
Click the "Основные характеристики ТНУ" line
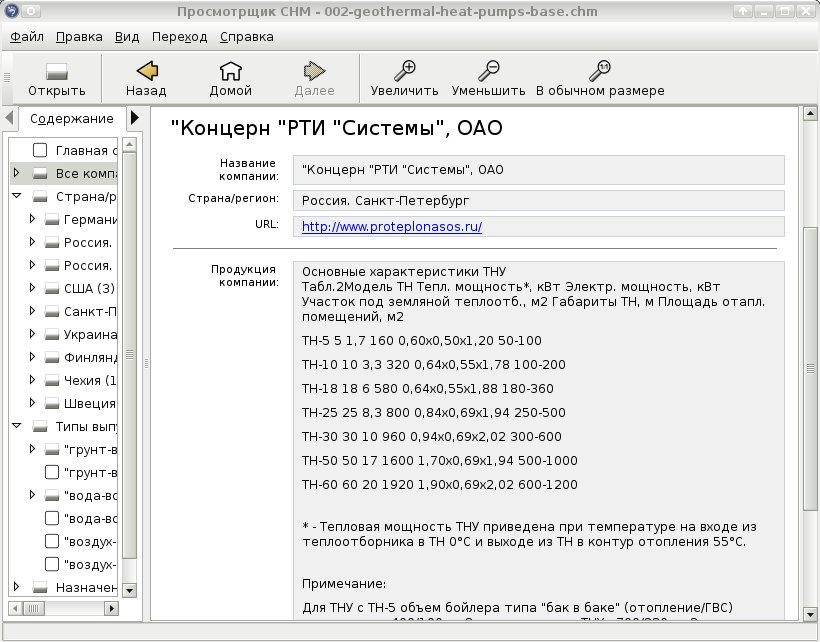pos(404,272)
